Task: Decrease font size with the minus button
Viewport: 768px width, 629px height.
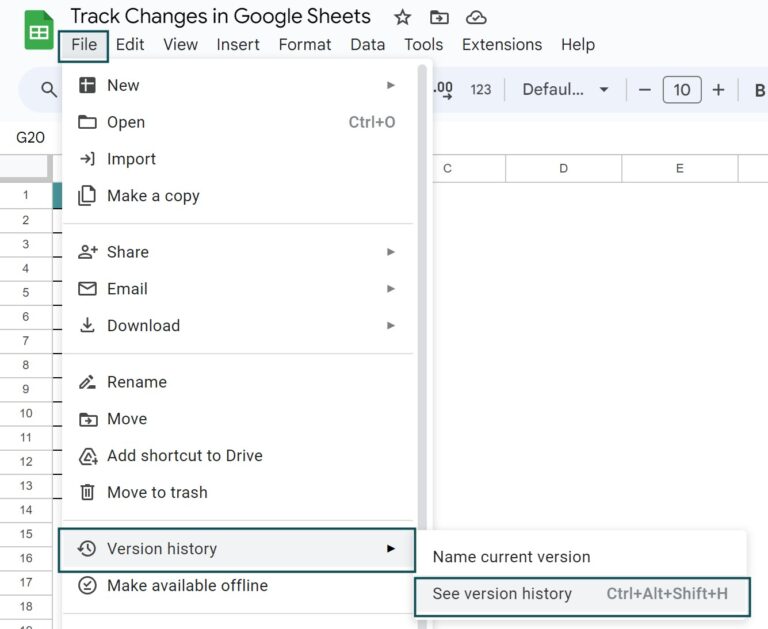Action: point(645,90)
